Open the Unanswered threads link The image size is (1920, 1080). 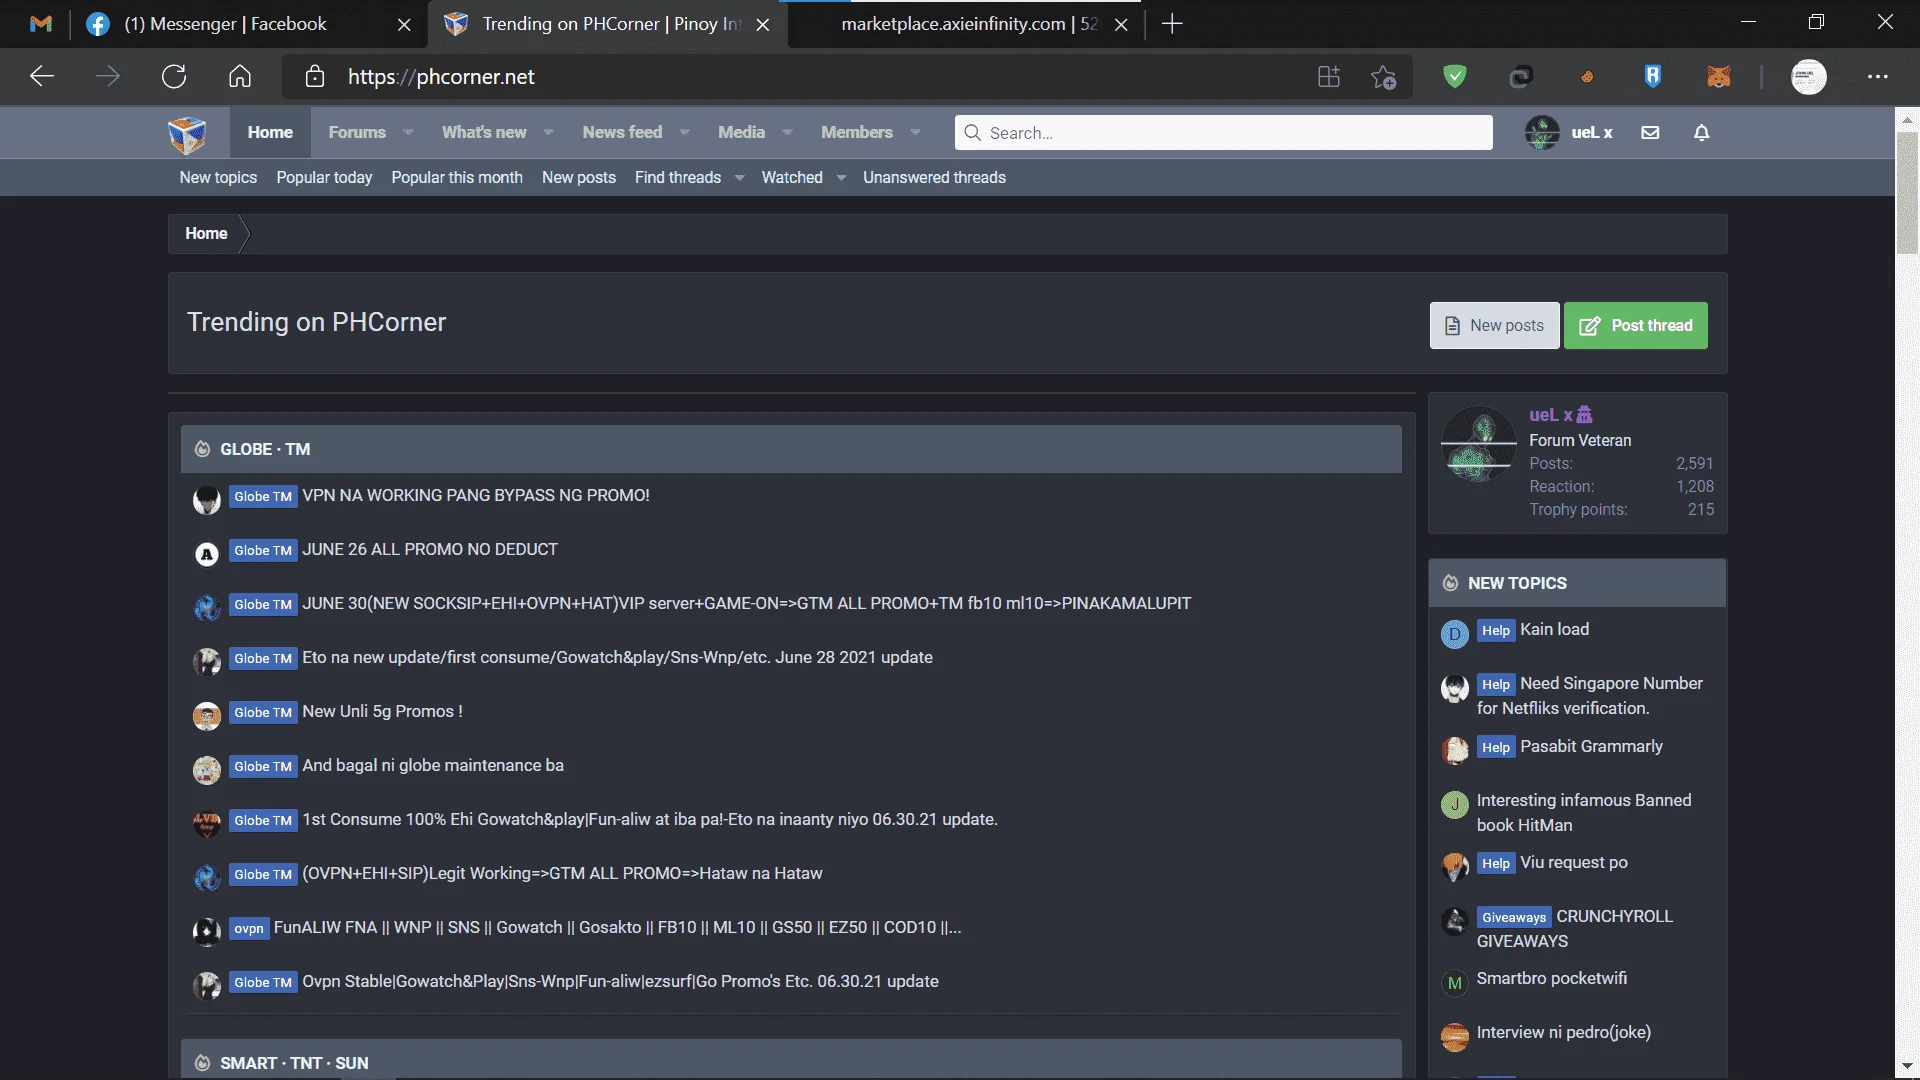pyautogui.click(x=934, y=178)
